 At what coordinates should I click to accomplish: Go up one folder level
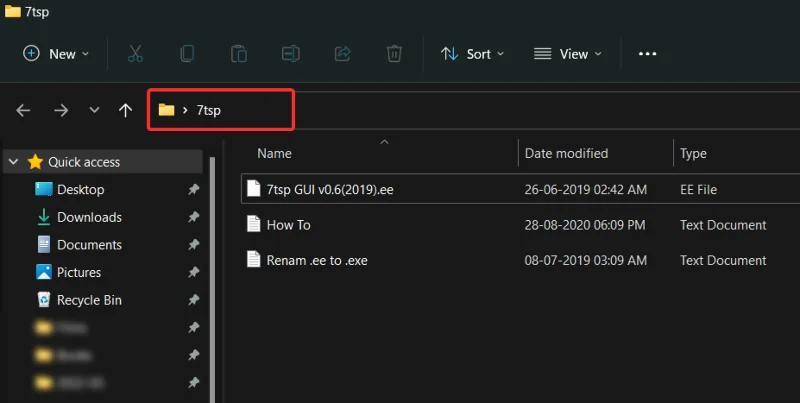coord(126,110)
